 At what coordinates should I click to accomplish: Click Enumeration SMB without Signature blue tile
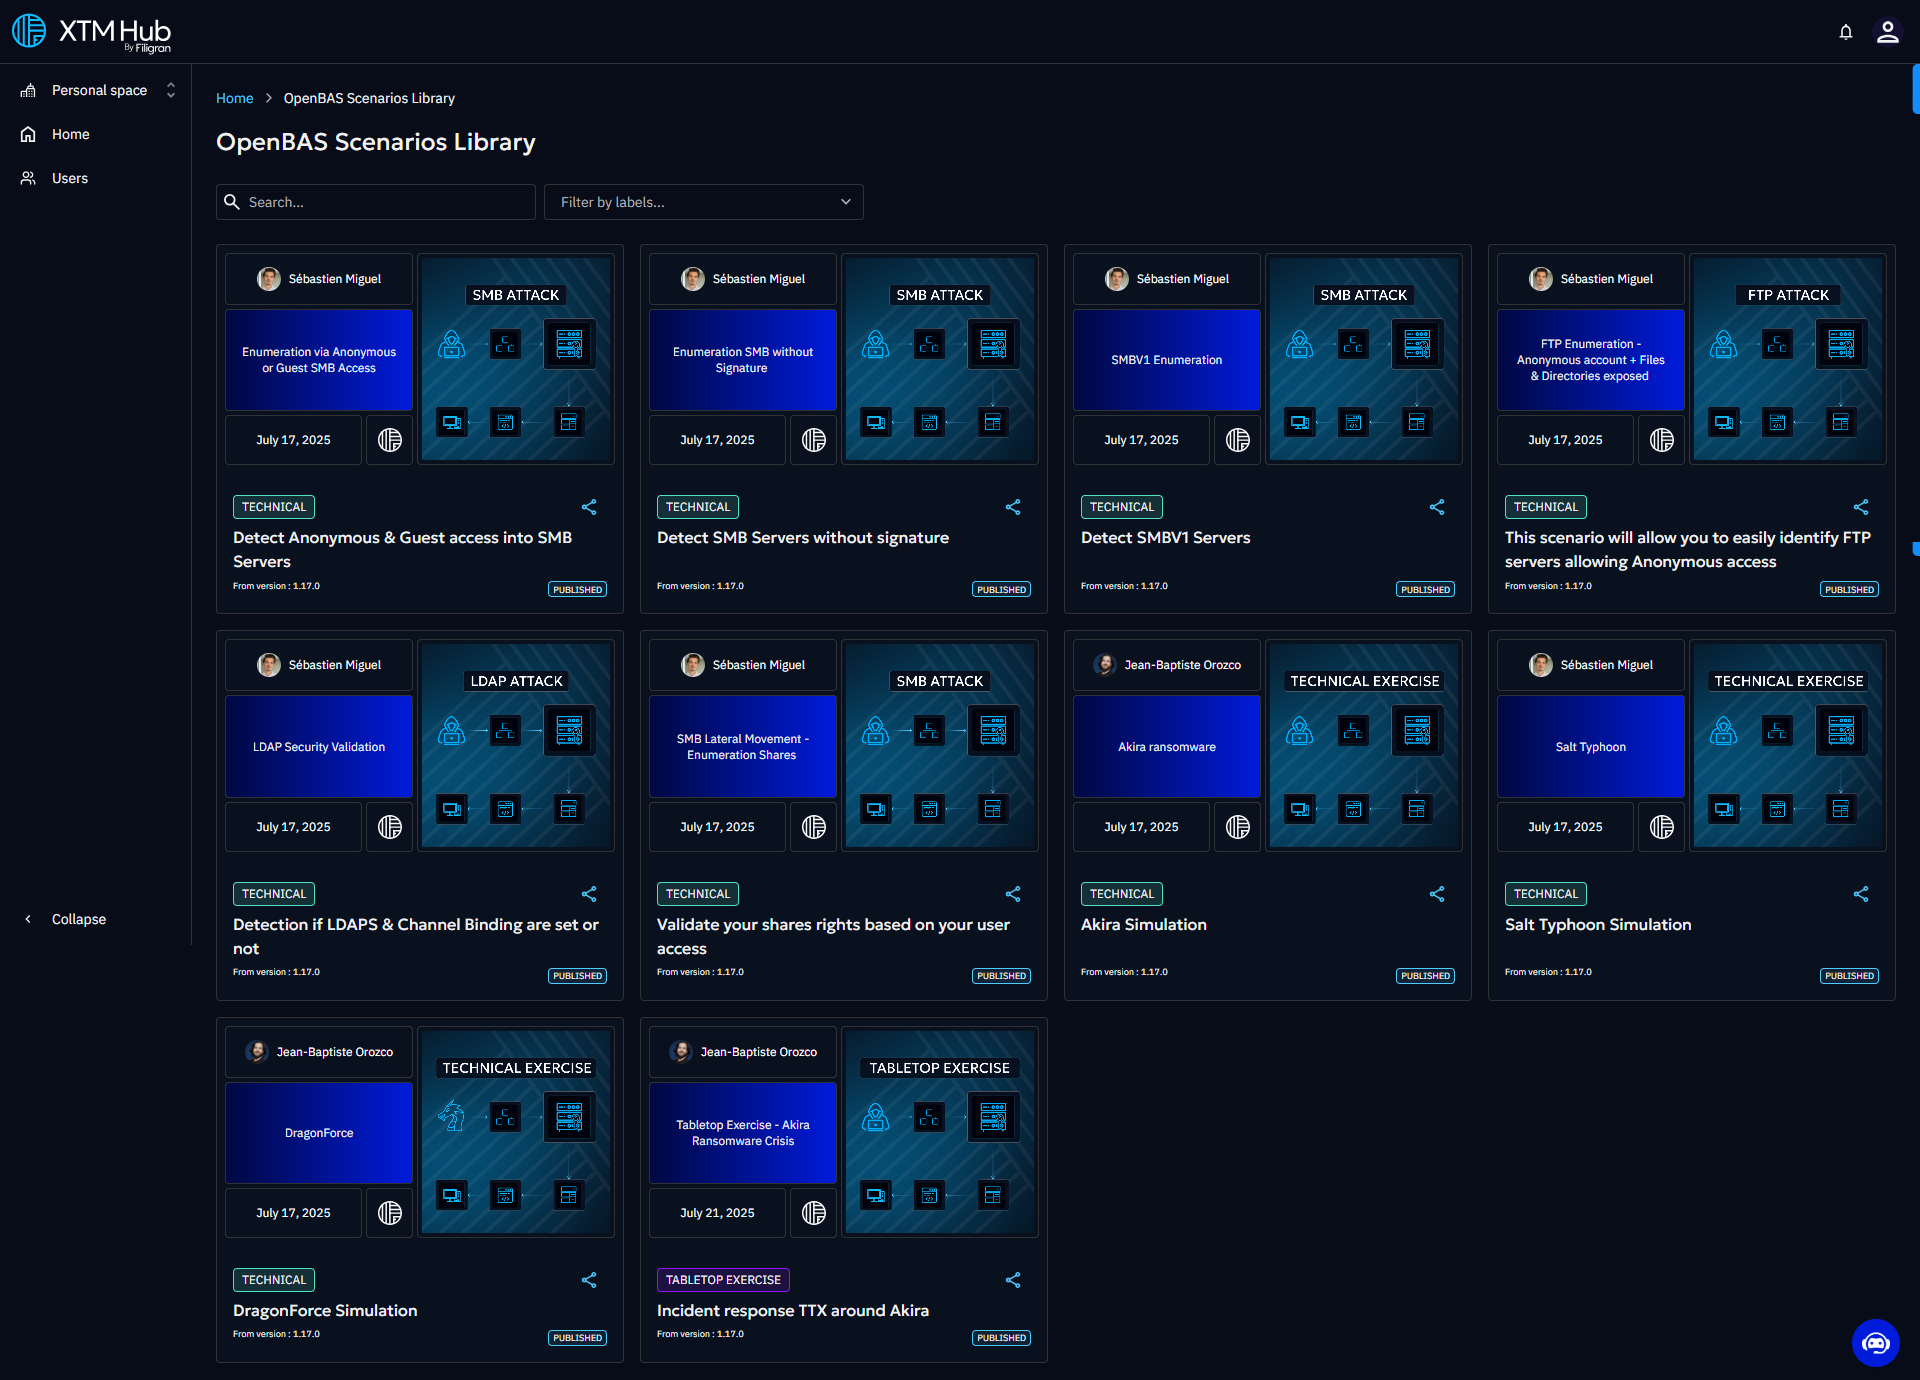pos(743,360)
